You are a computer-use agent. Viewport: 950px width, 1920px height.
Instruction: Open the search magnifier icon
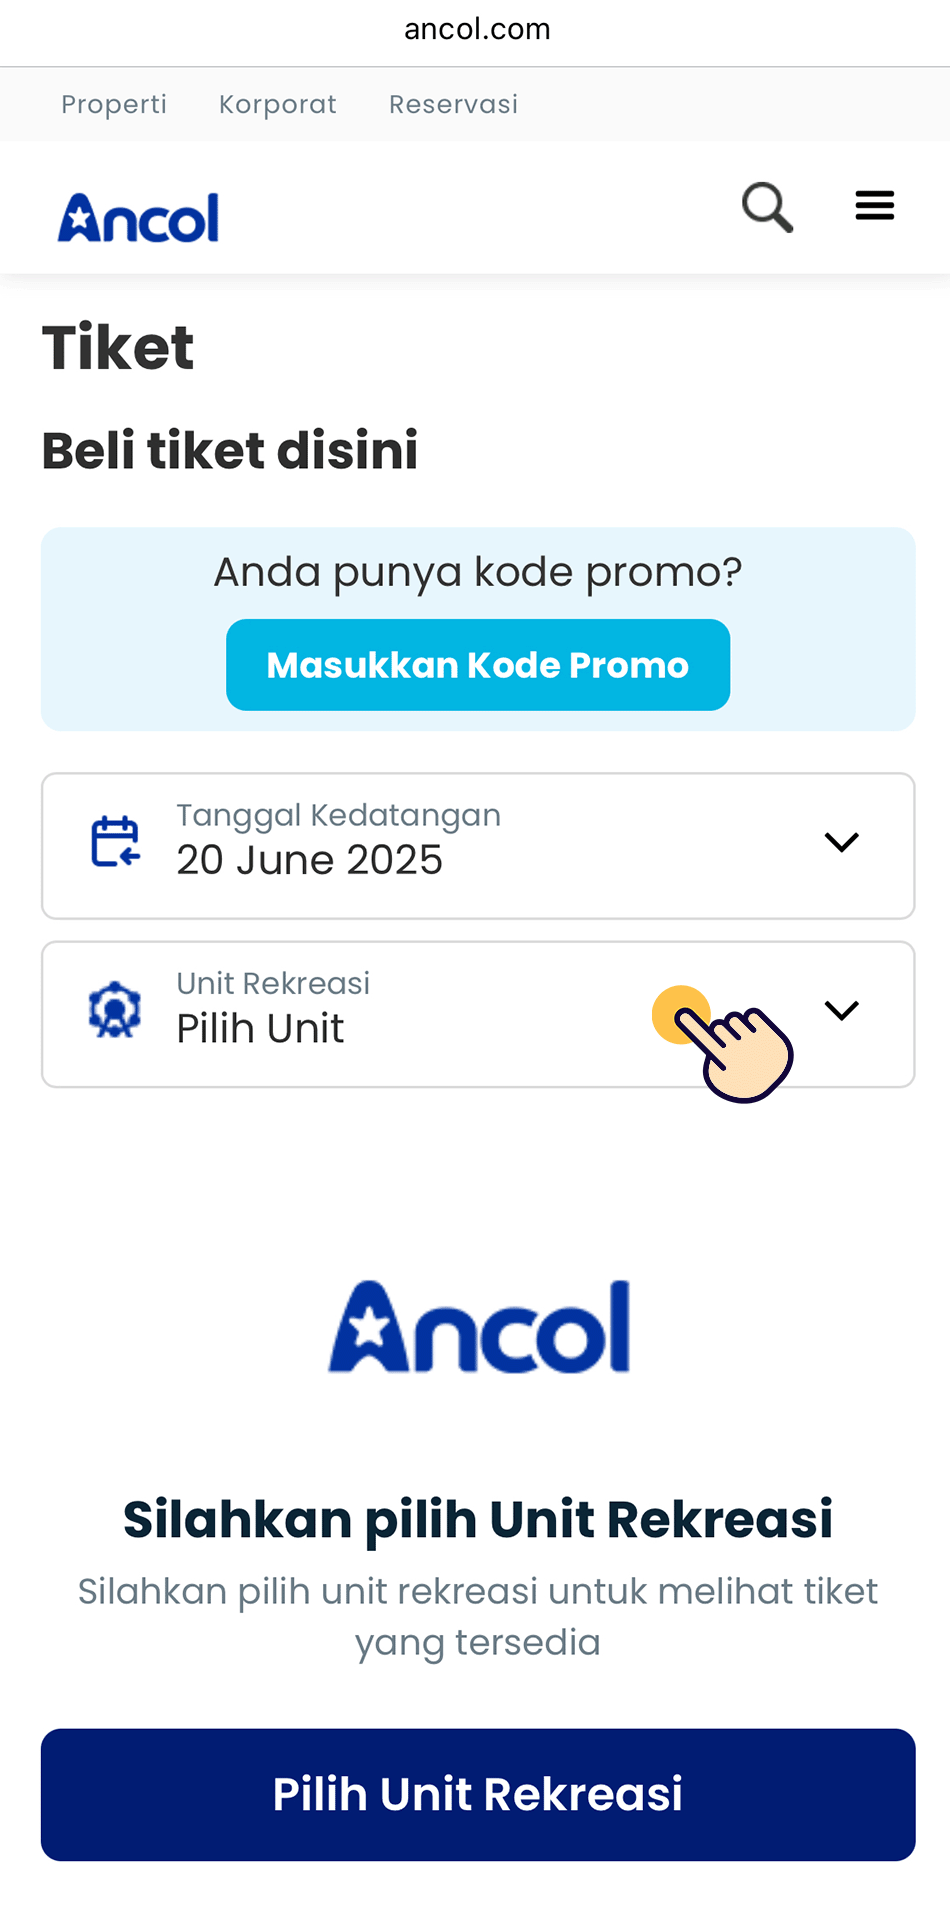pos(767,207)
